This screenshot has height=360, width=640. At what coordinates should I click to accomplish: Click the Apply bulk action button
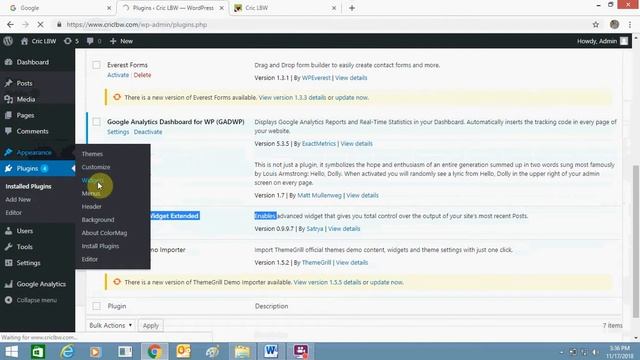coord(151,325)
